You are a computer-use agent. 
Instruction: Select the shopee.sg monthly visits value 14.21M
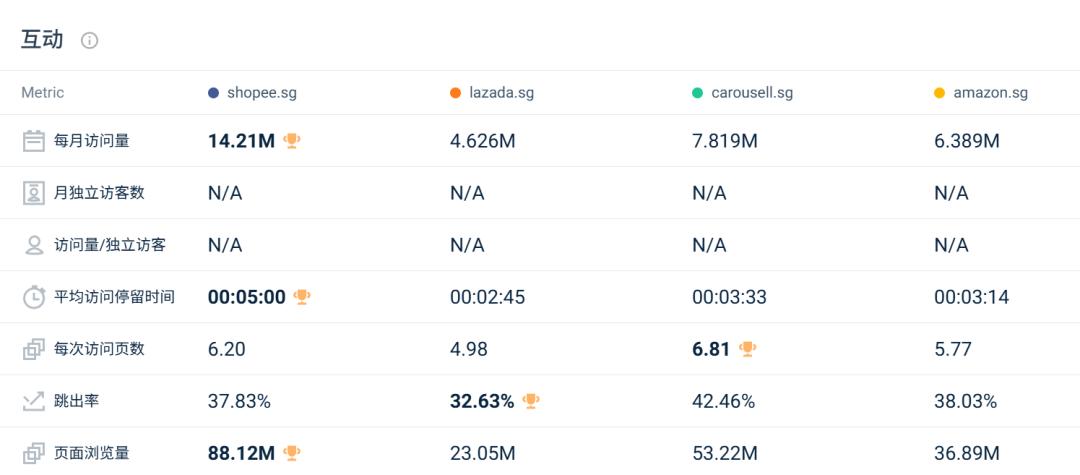coord(242,141)
